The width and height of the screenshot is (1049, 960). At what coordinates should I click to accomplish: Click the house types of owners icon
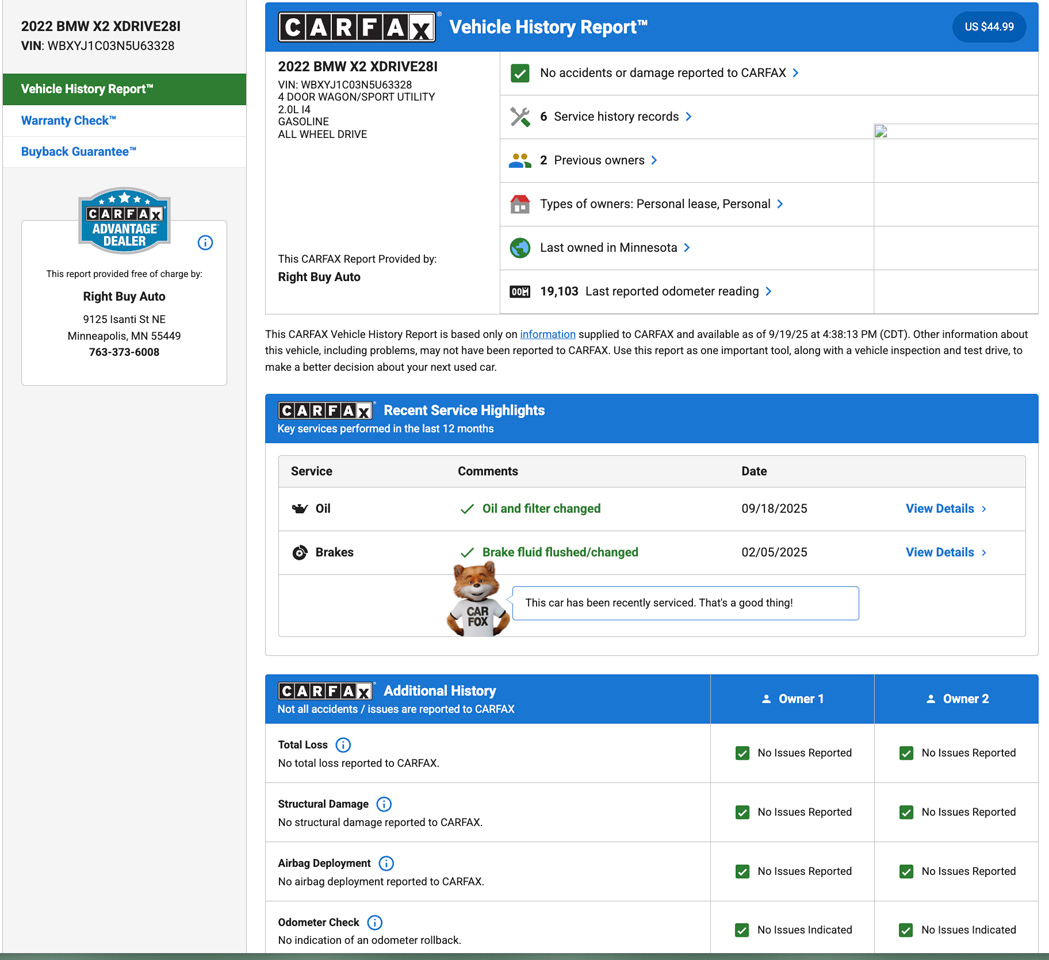pos(520,204)
